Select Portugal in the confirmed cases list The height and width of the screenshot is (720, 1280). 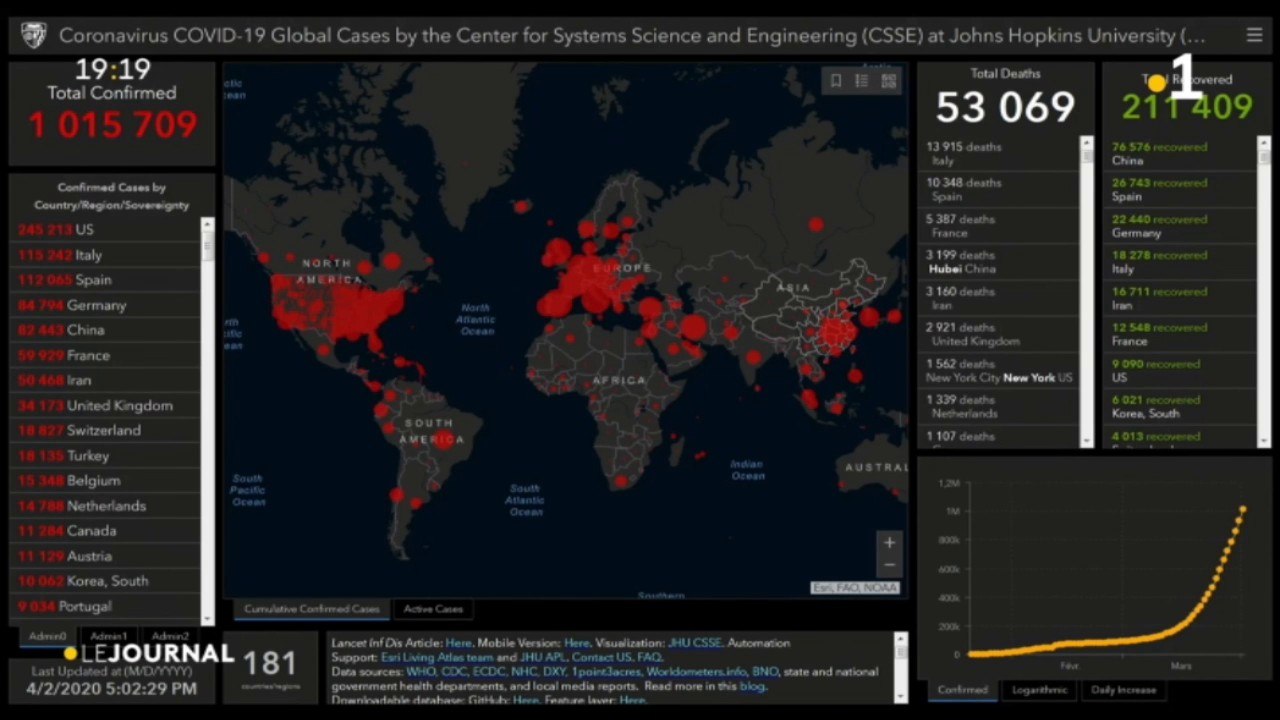pyautogui.click(x=105, y=606)
